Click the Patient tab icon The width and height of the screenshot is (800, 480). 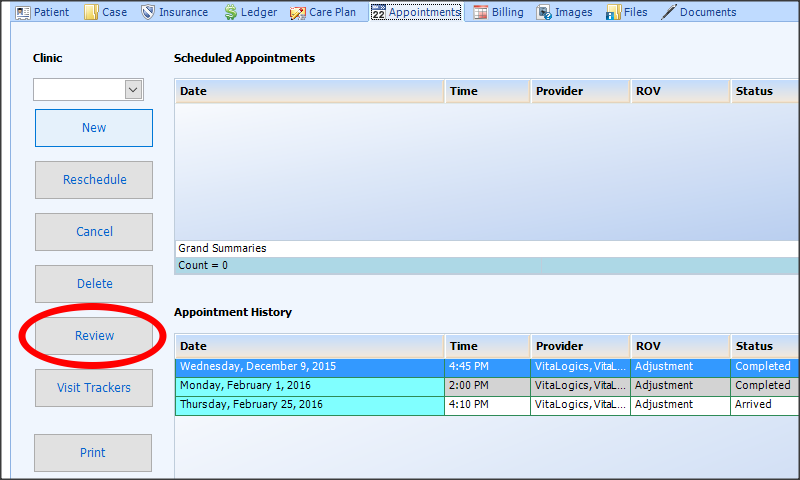(22, 12)
